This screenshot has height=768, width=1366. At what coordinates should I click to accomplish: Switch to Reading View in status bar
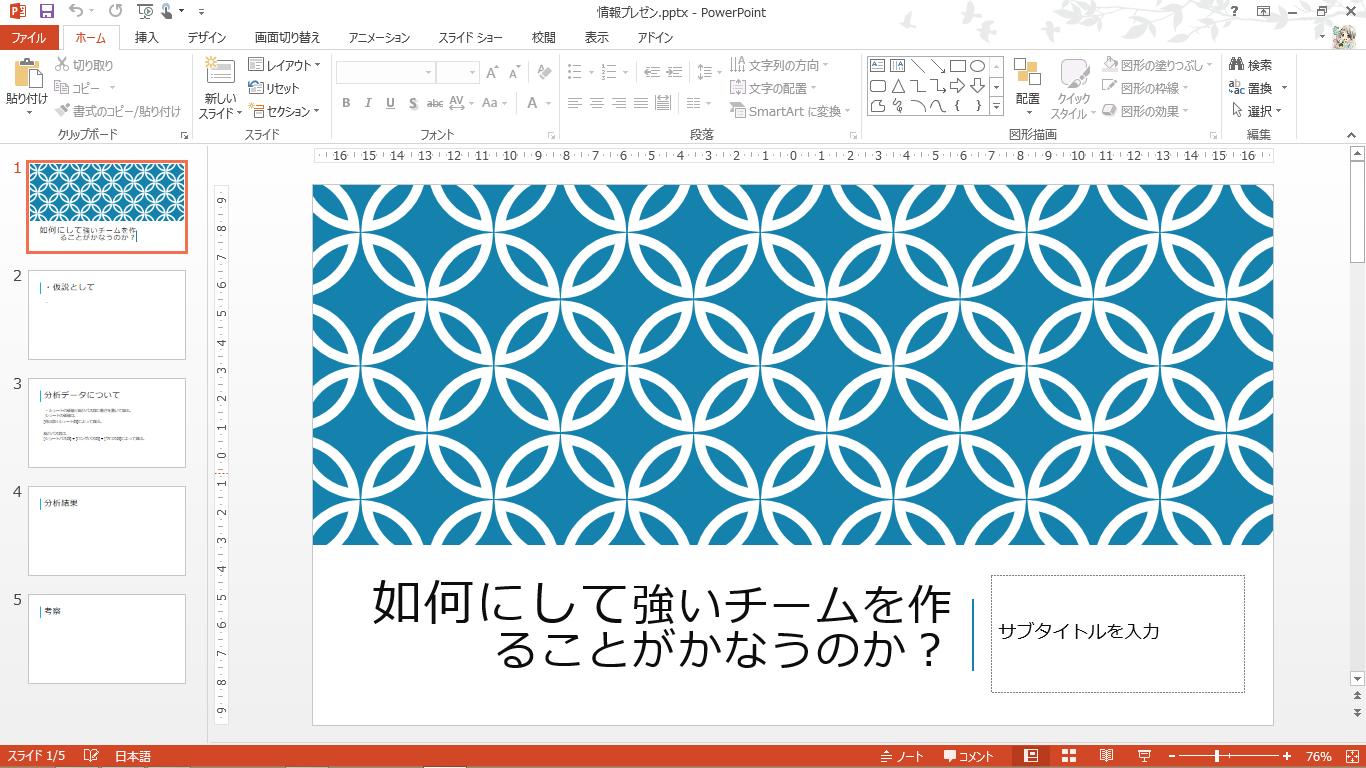(1106, 756)
